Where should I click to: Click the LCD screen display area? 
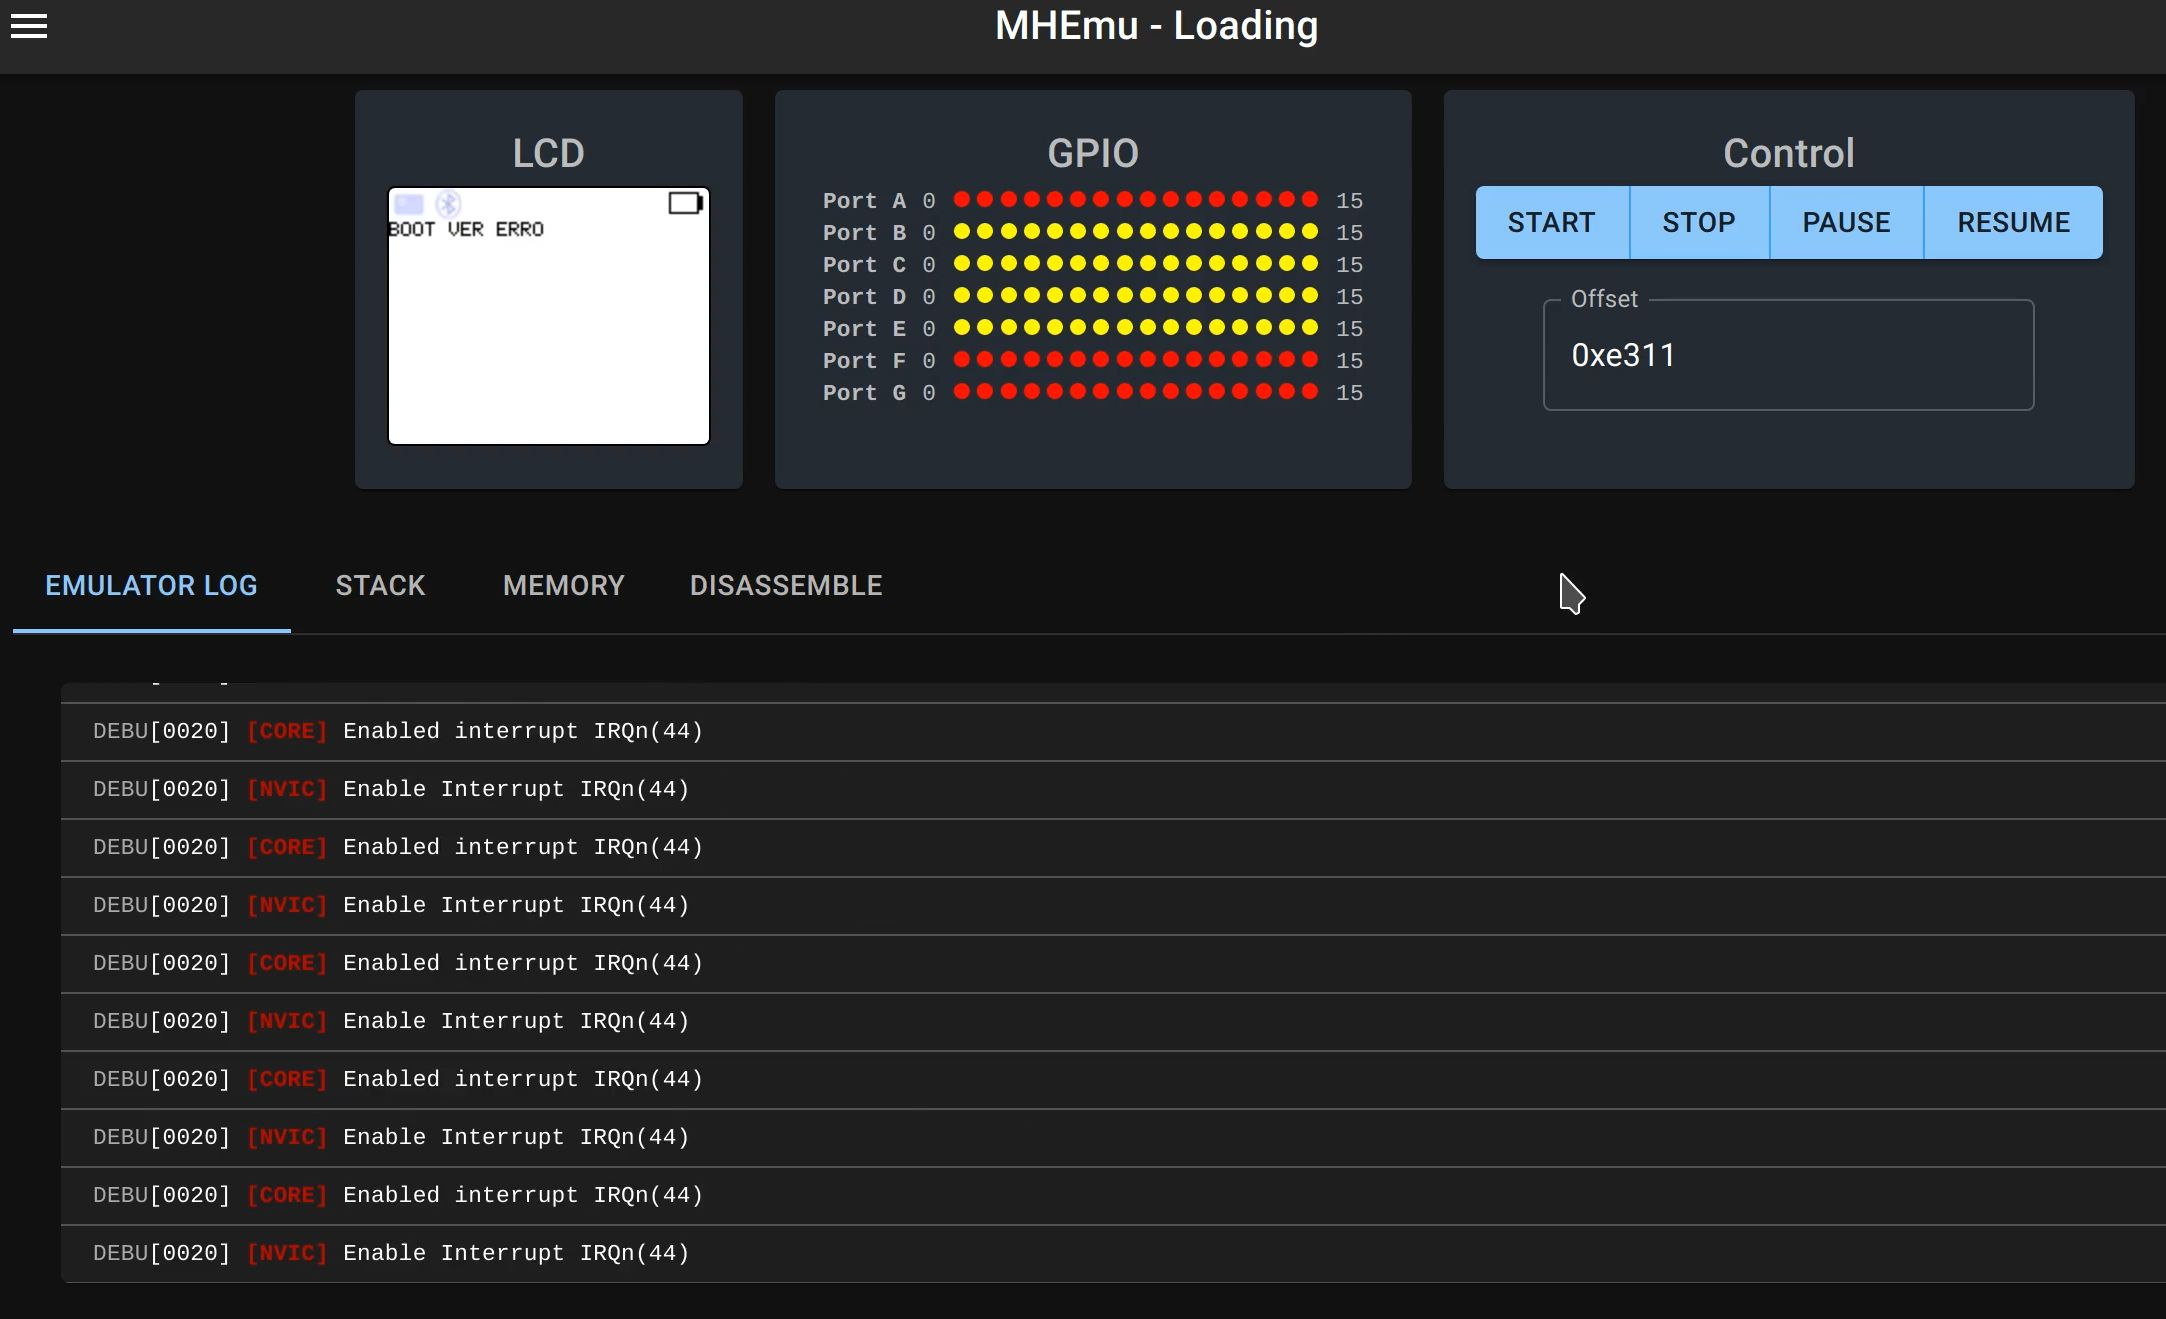tap(548, 330)
